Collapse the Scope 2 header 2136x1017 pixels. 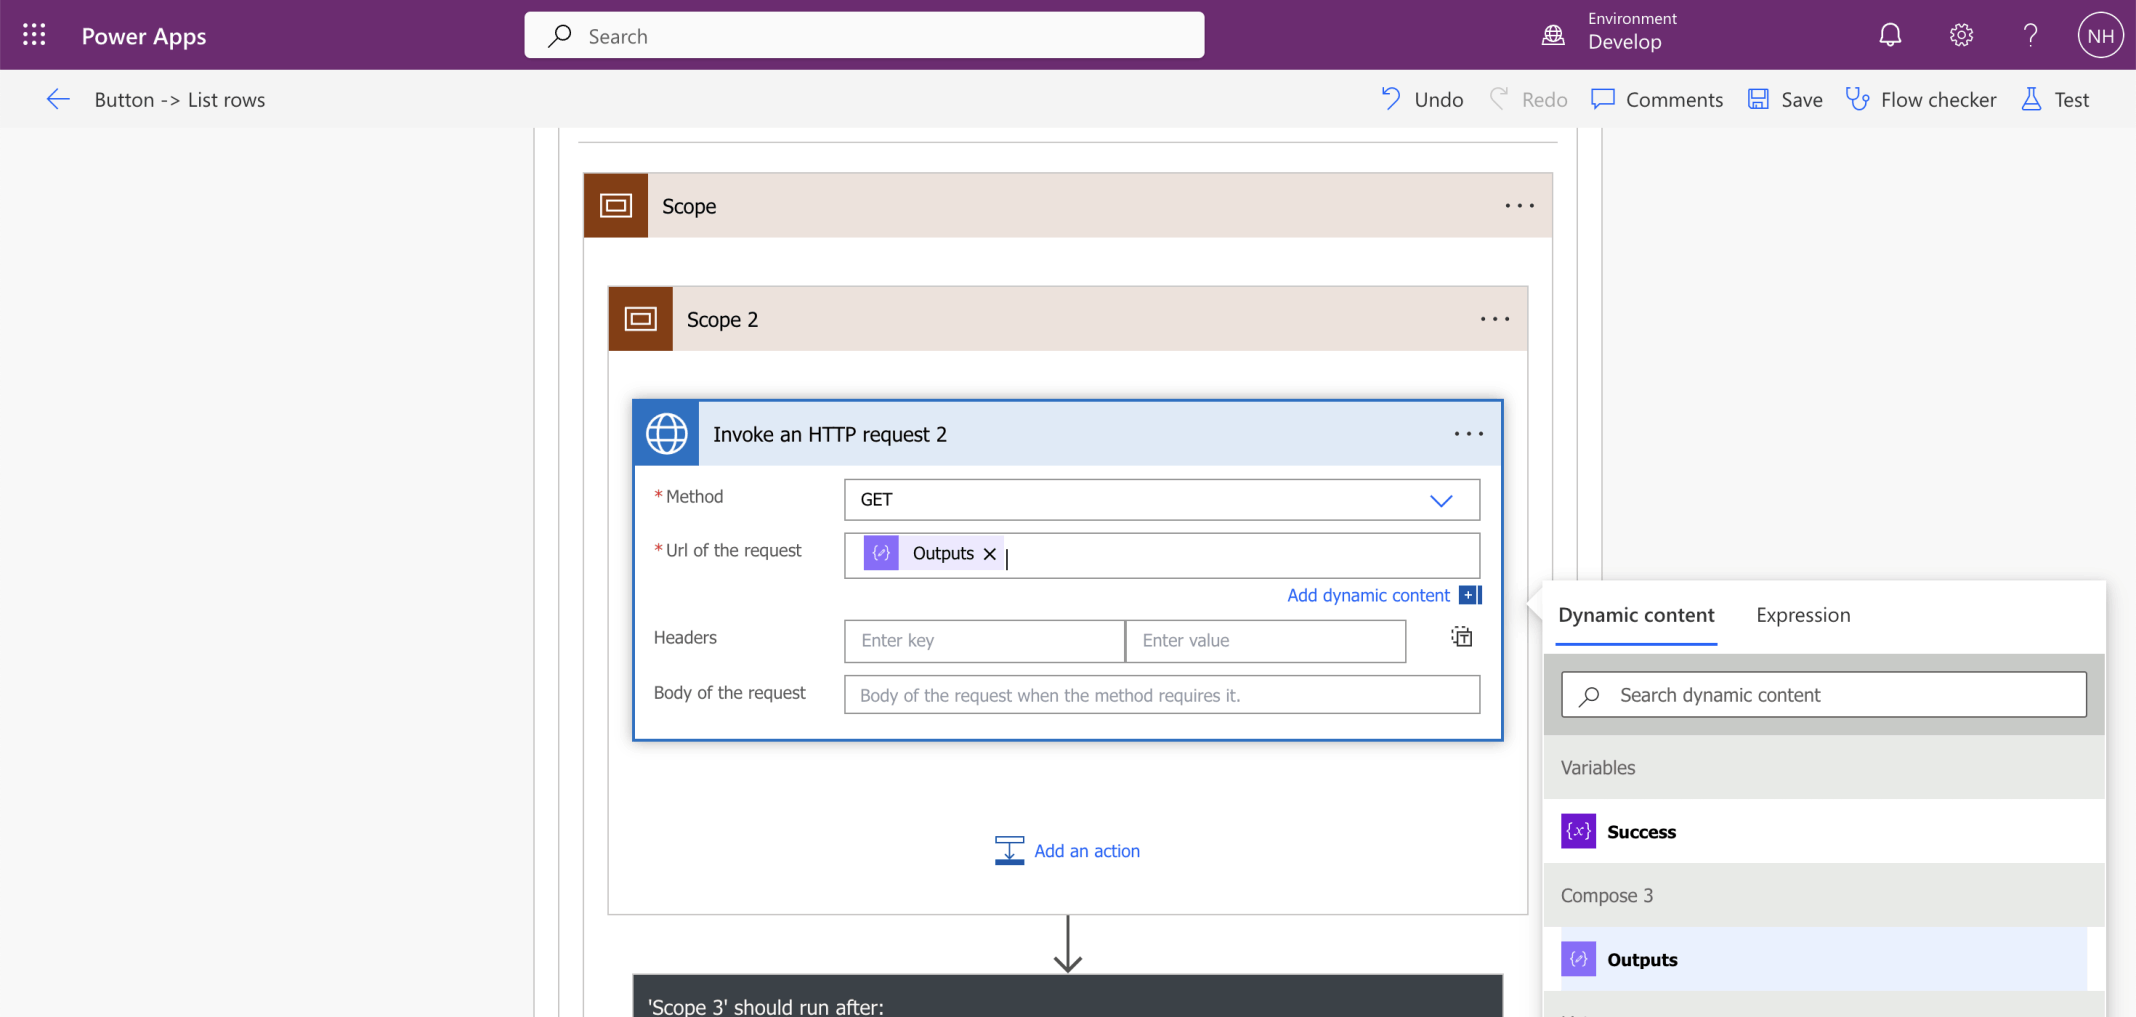click(1068, 319)
